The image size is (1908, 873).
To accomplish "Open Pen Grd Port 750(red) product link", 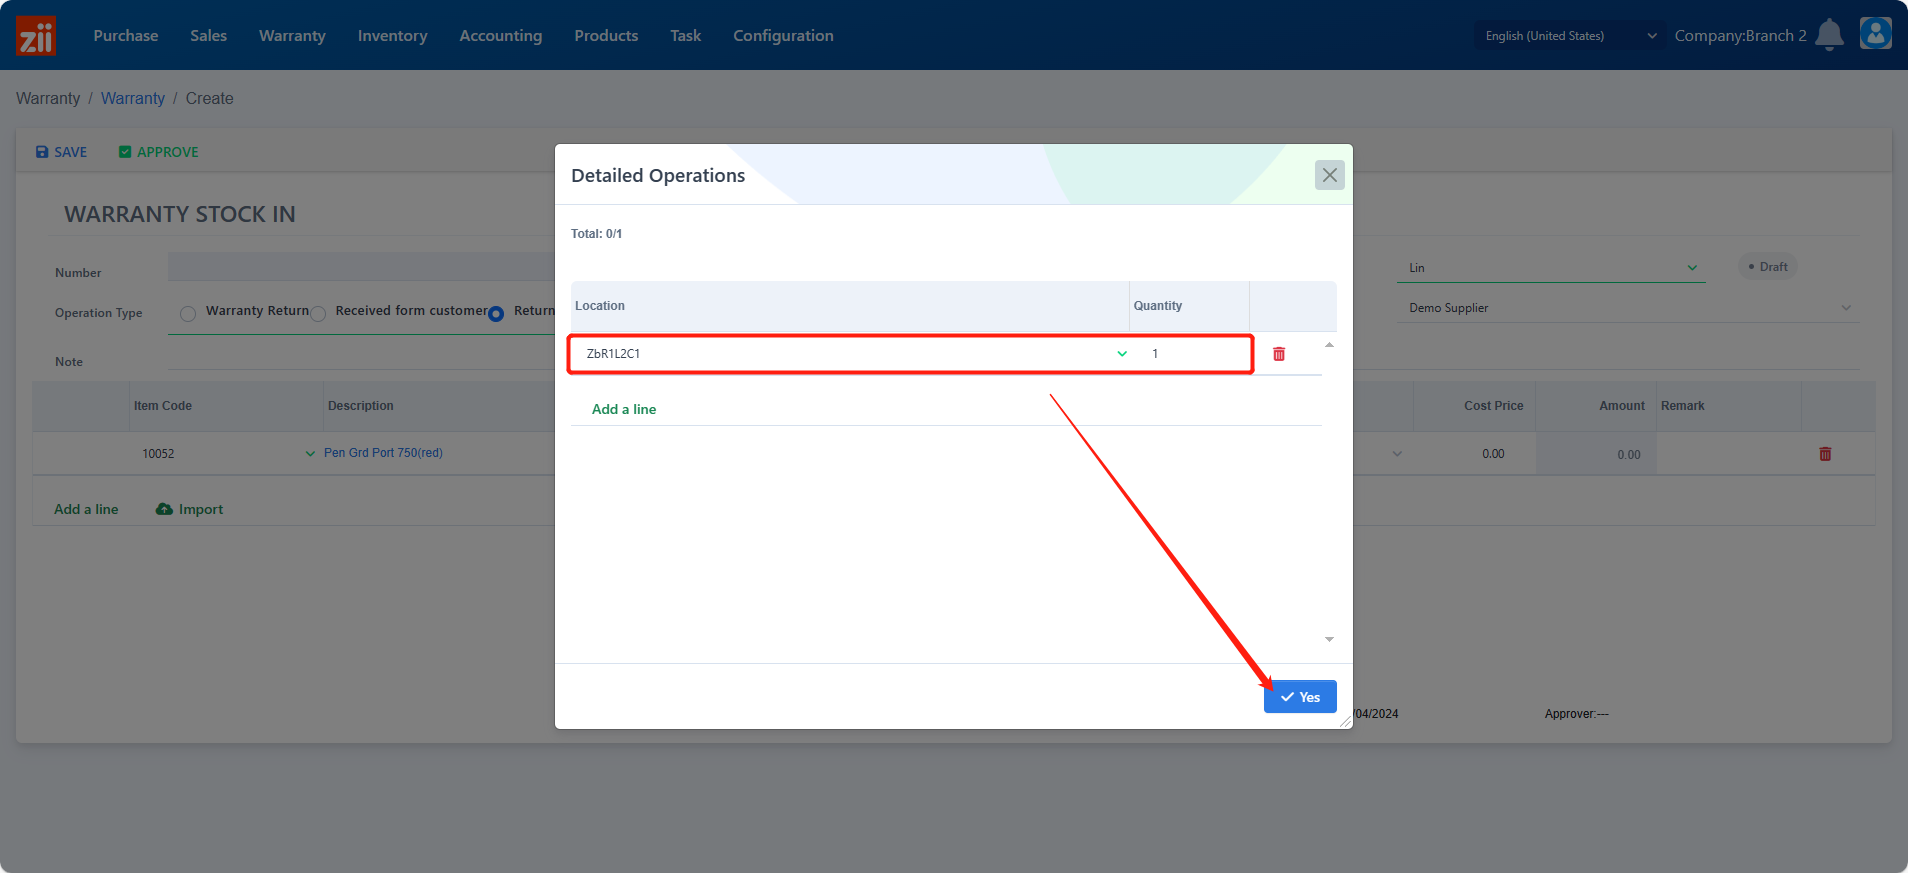I will (x=383, y=453).
